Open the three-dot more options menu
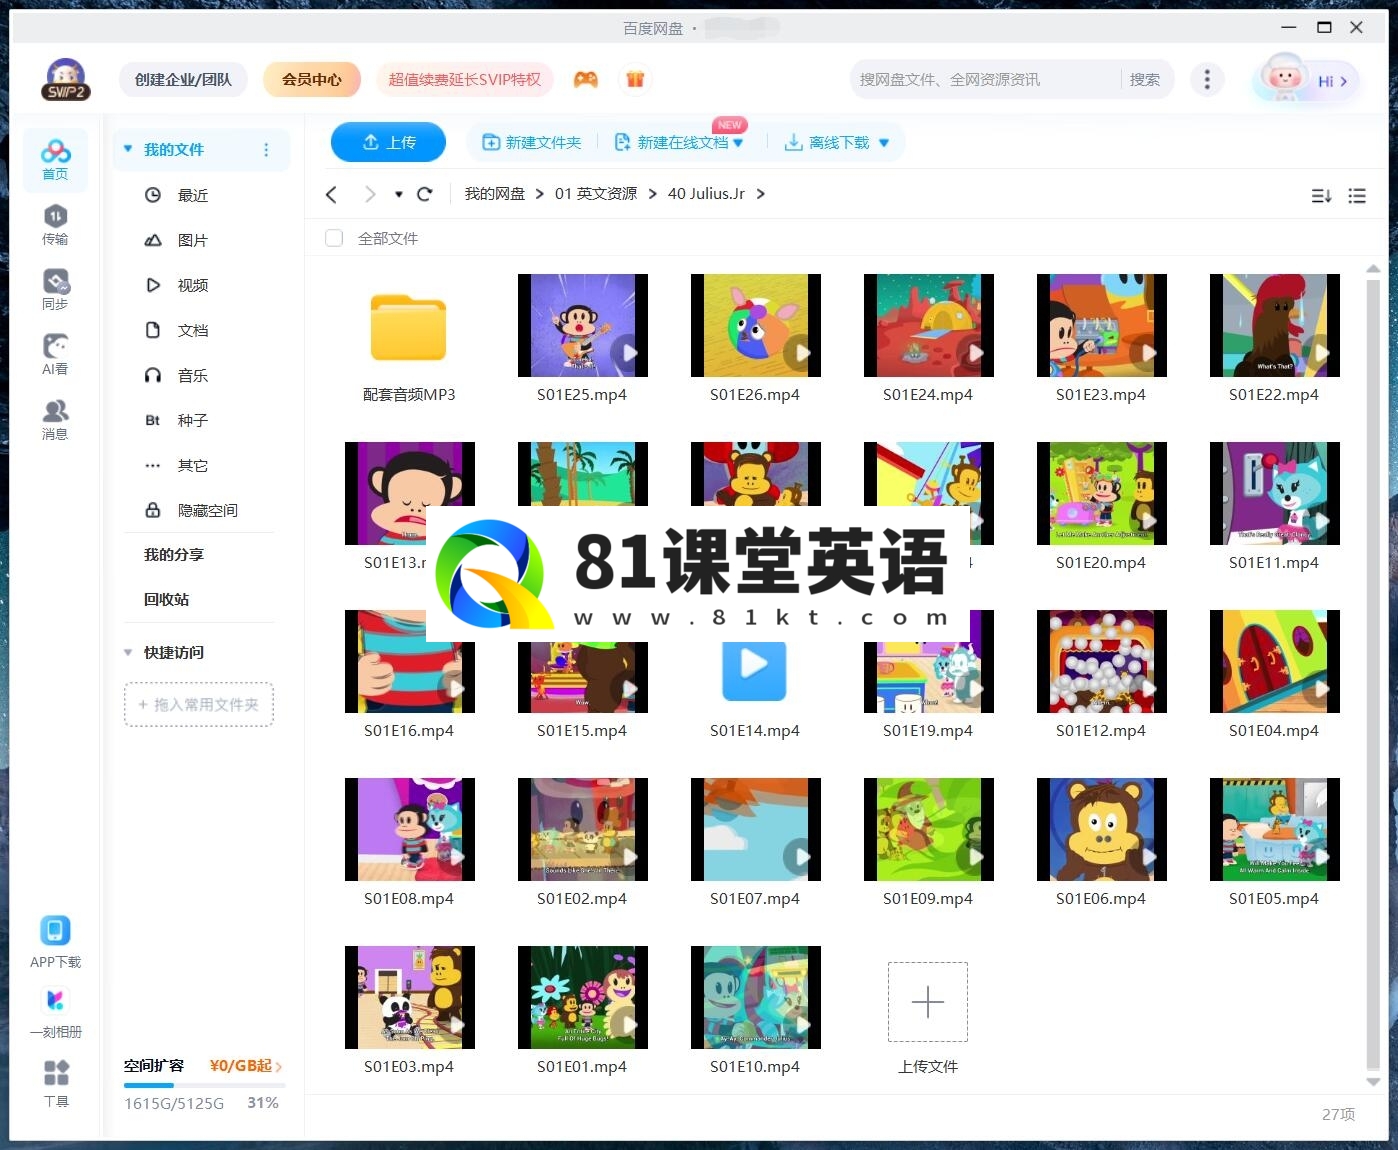The width and height of the screenshot is (1398, 1150). click(1207, 79)
